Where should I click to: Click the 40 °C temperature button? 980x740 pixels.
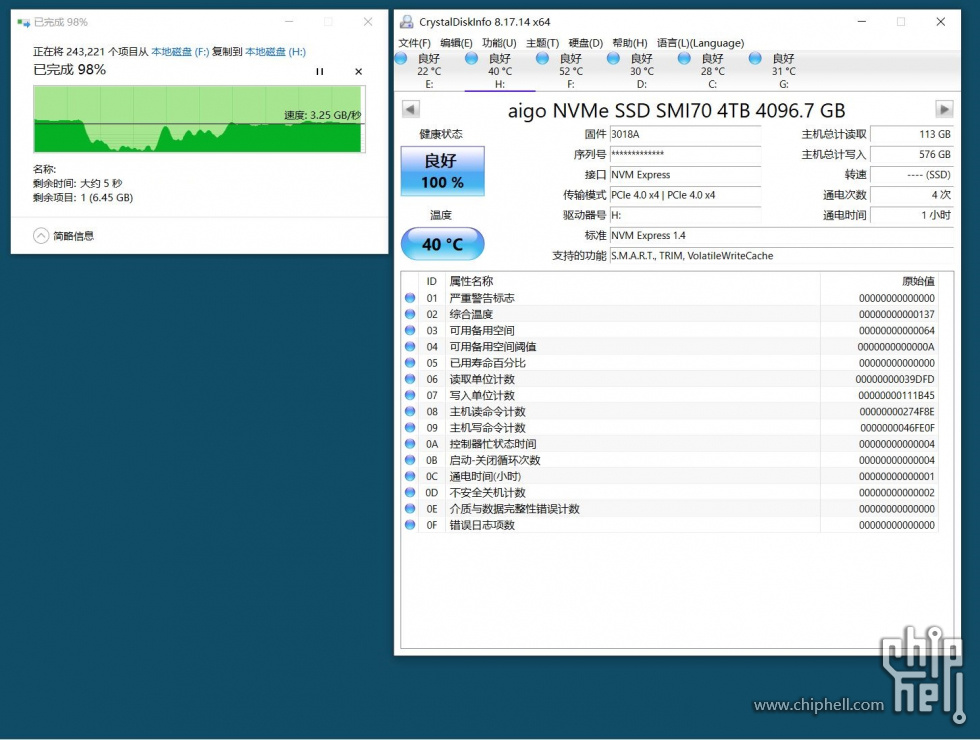point(442,244)
